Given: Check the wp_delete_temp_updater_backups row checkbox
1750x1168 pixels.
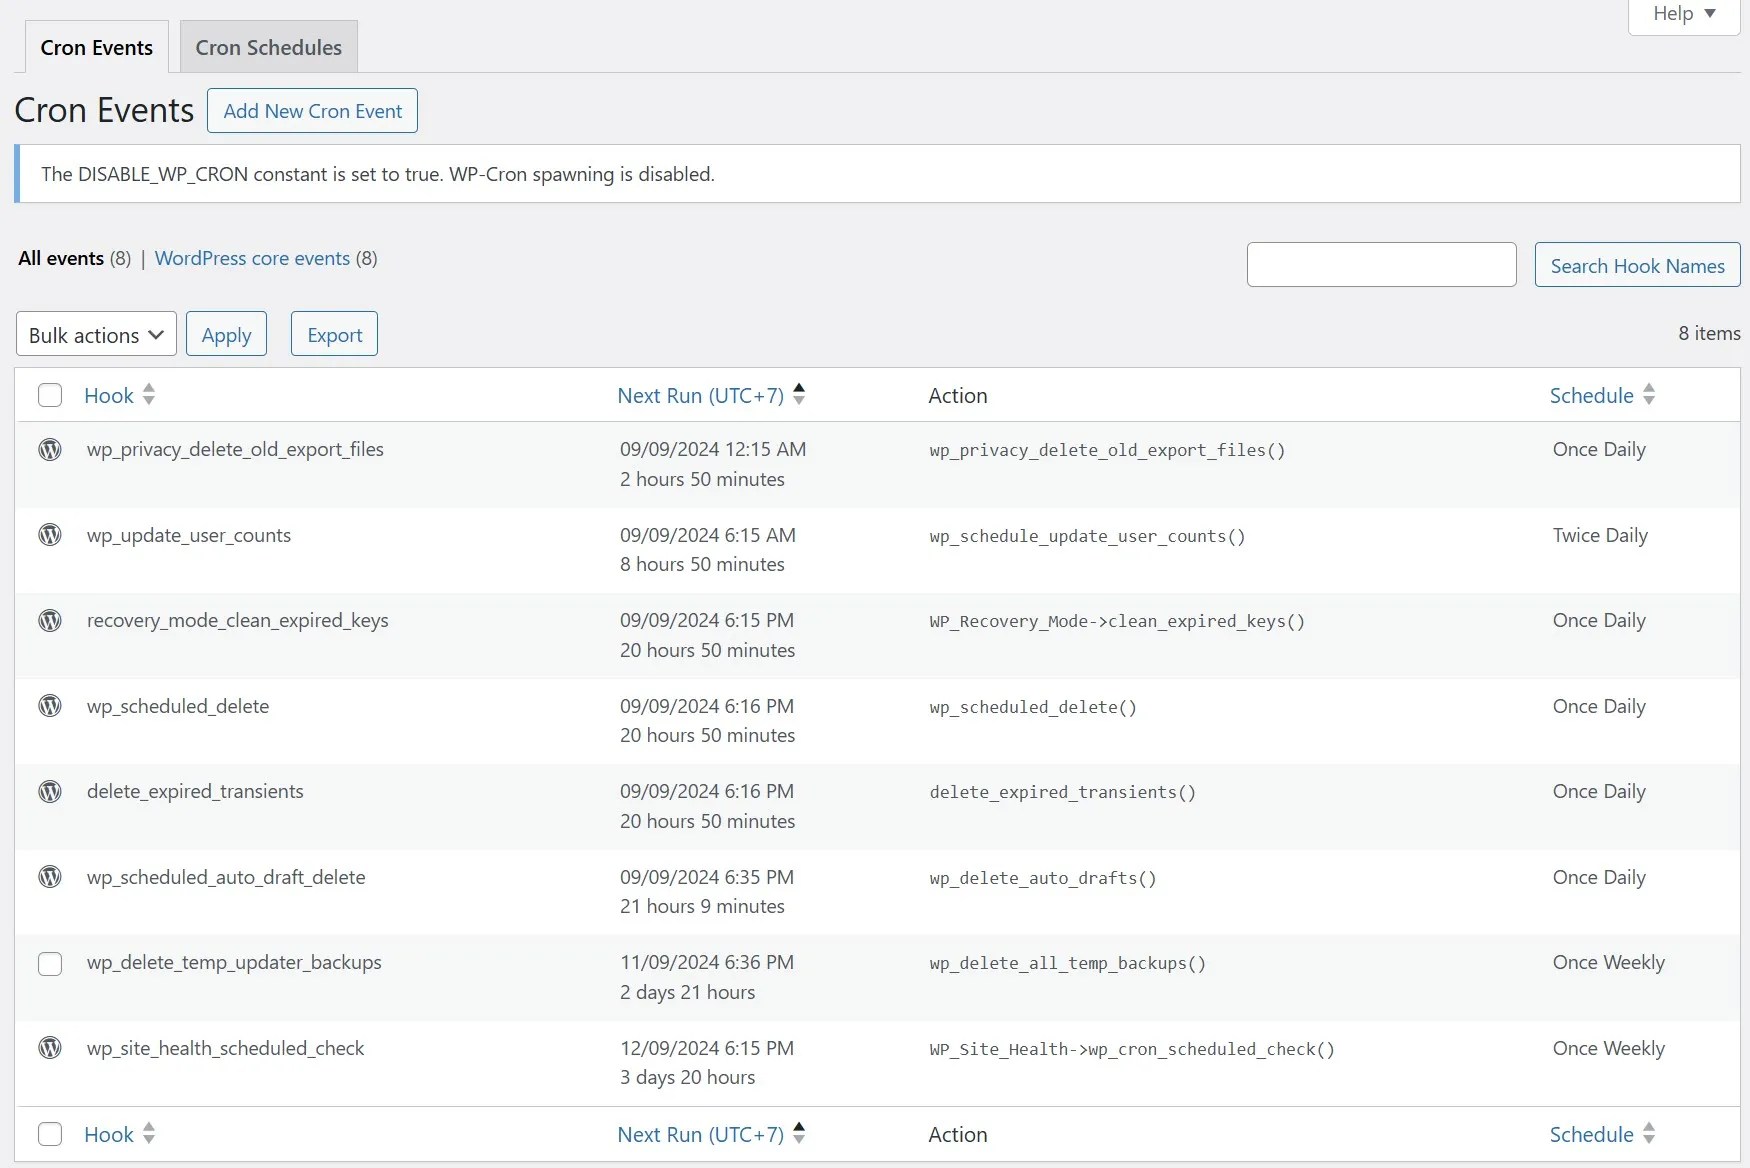Looking at the screenshot, I should (50, 964).
